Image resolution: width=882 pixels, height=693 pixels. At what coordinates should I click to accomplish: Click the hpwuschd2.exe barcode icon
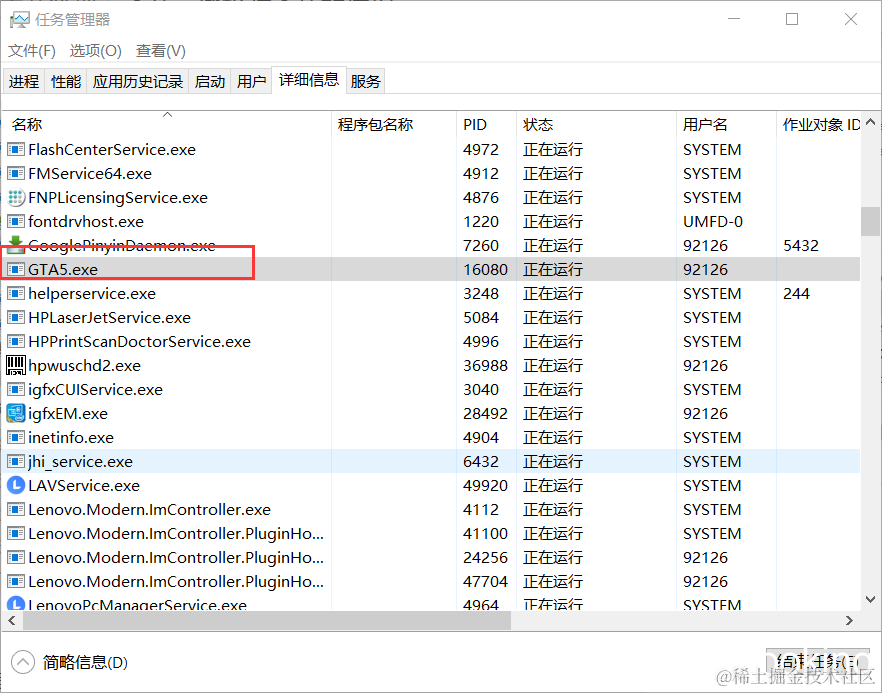point(16,366)
